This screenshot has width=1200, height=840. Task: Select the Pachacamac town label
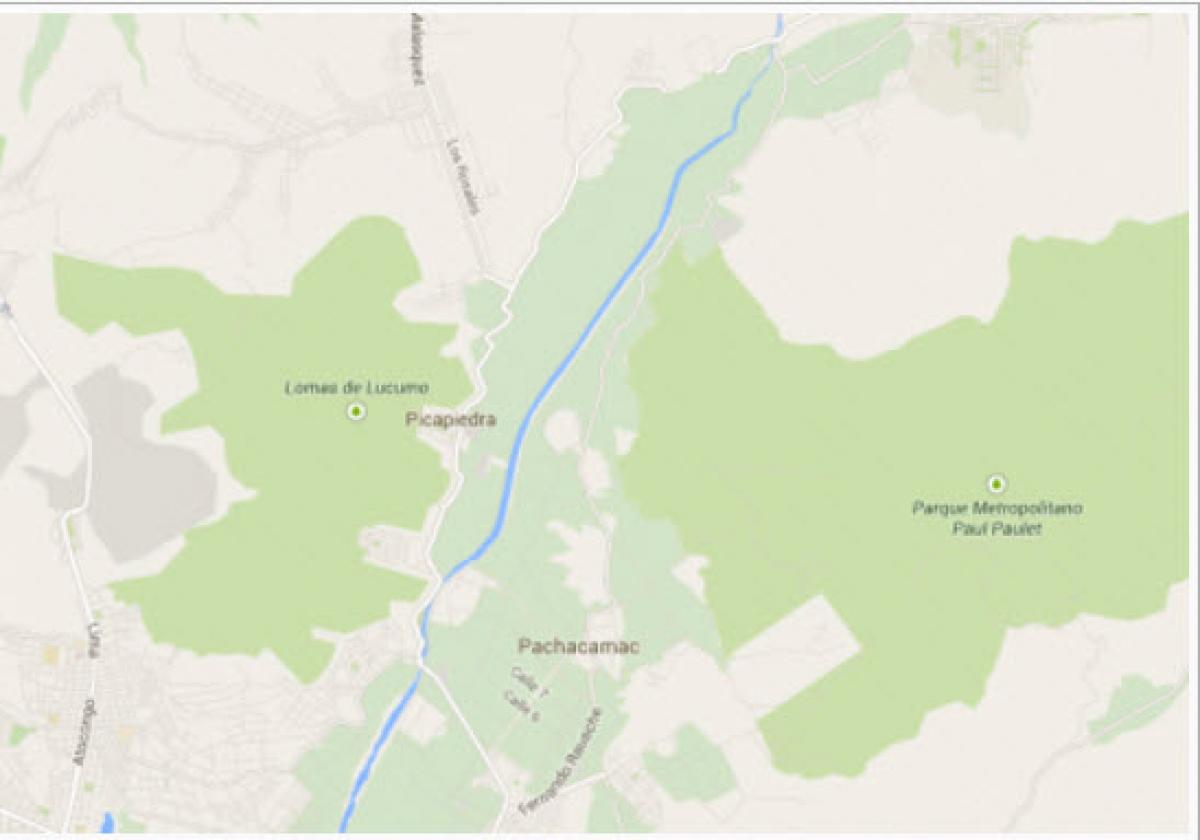point(578,647)
